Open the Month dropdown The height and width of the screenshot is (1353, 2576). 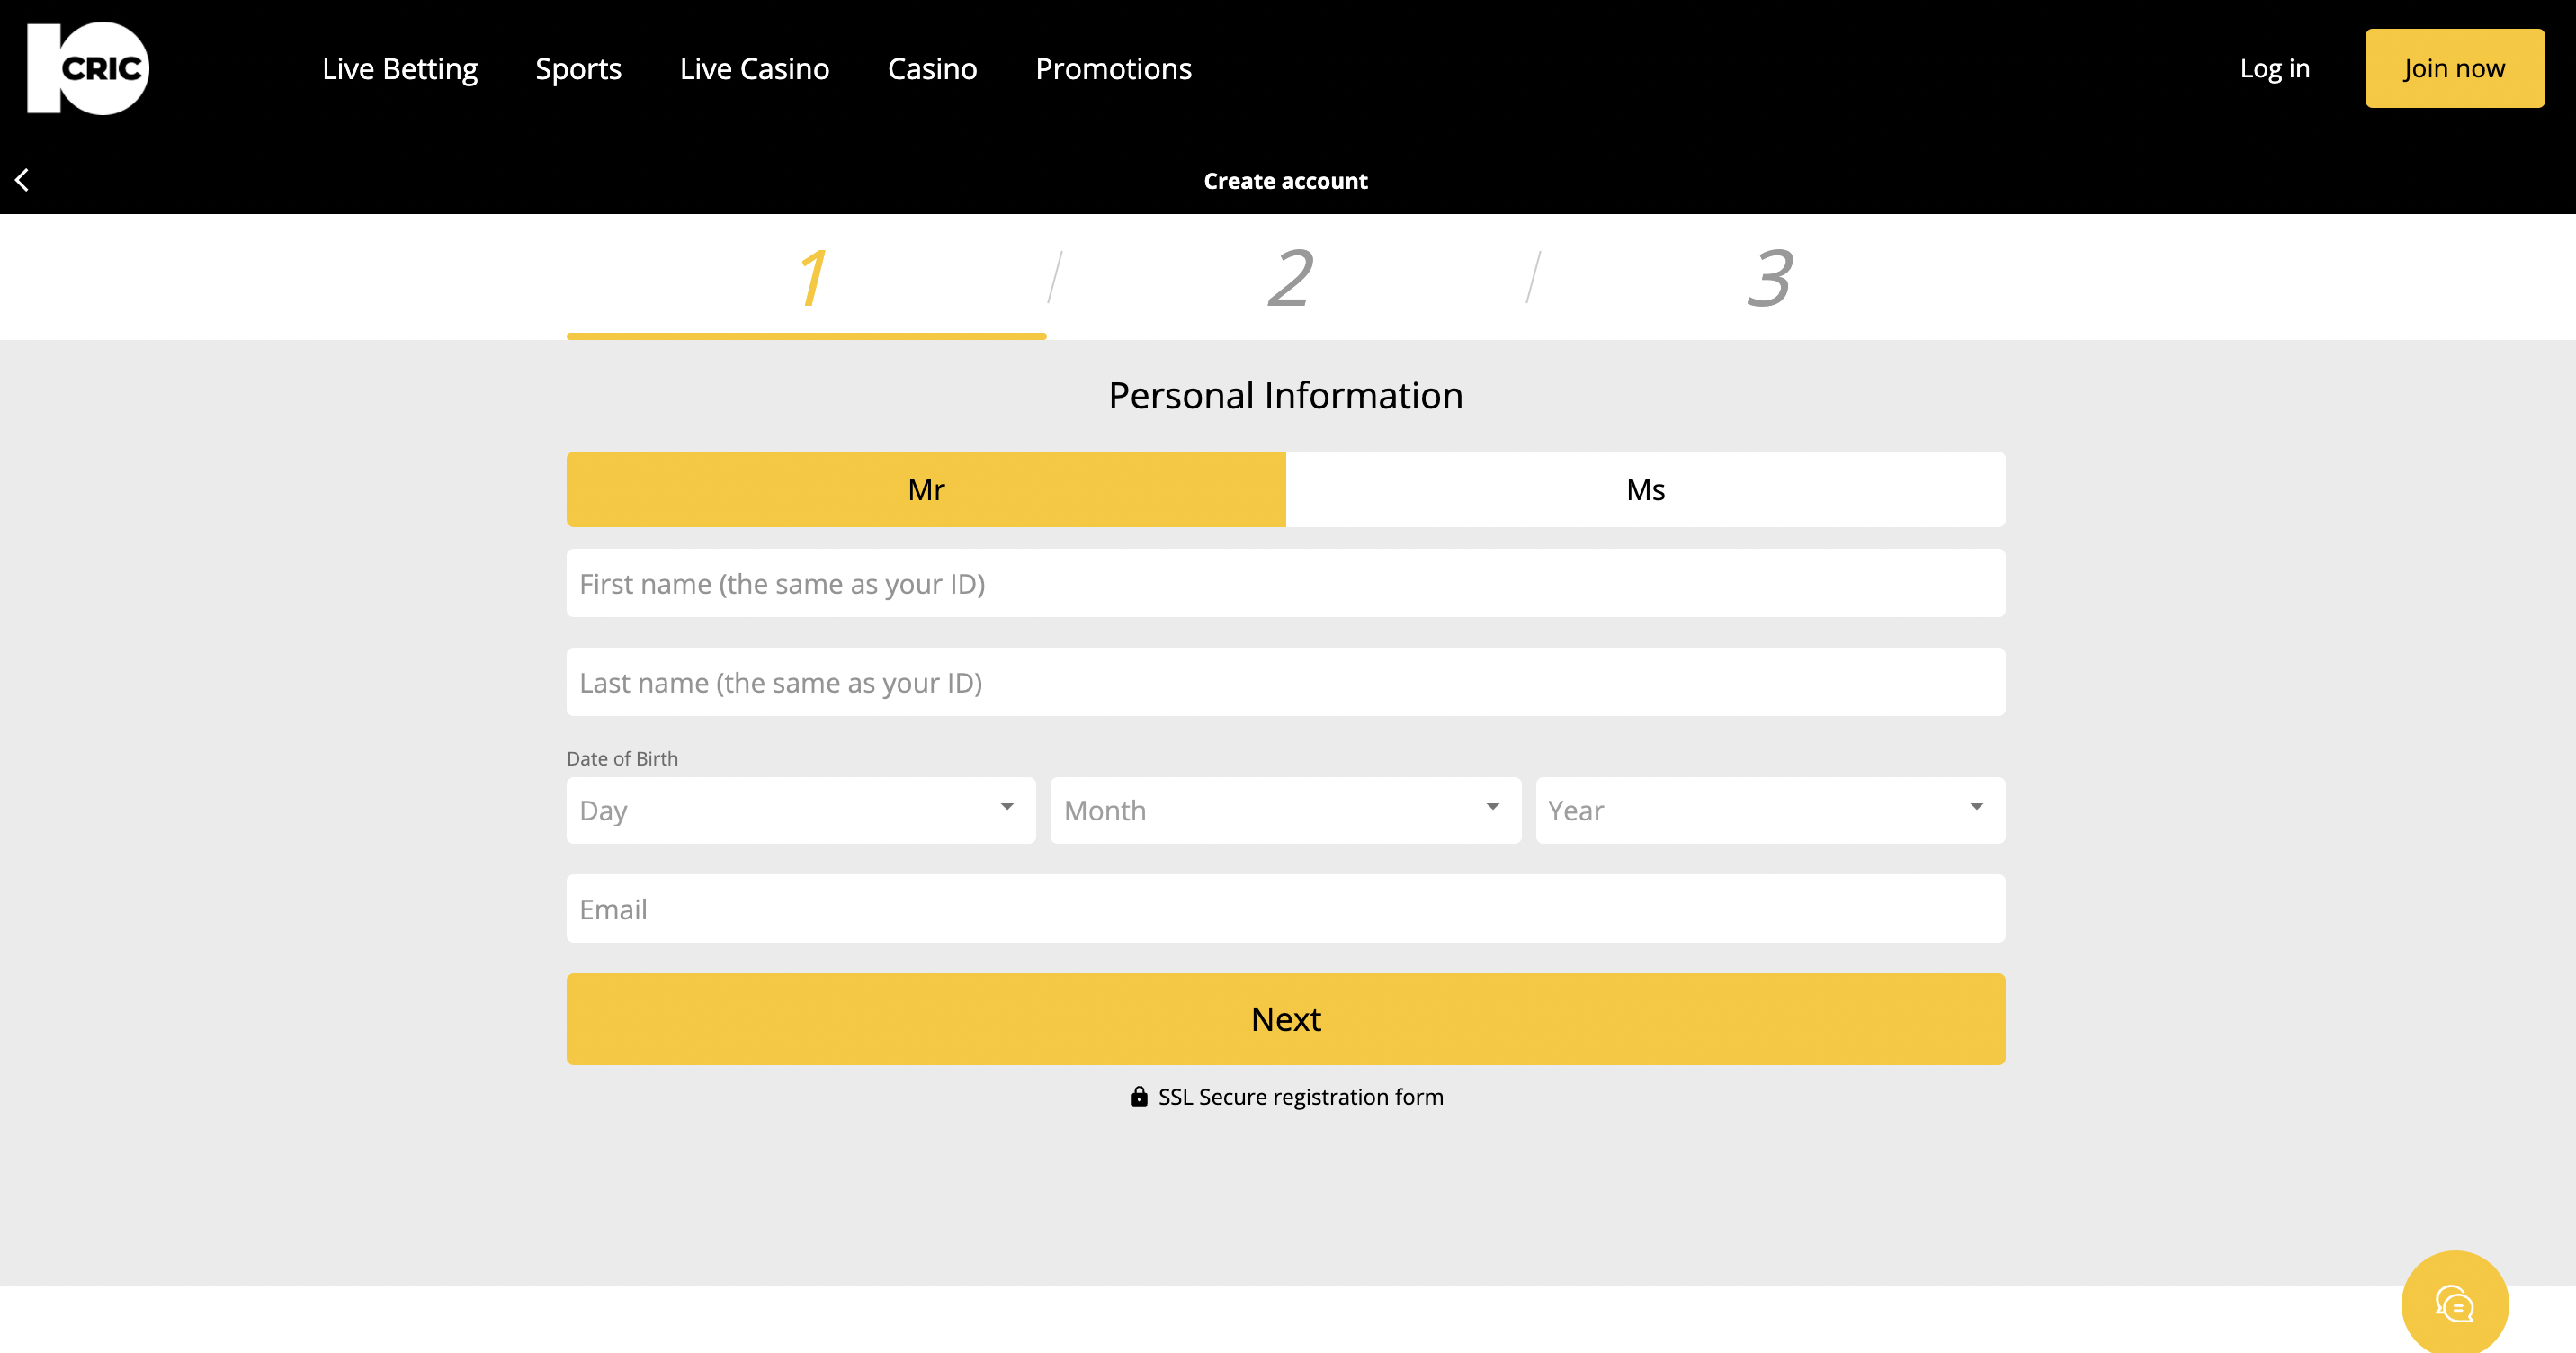point(1284,810)
